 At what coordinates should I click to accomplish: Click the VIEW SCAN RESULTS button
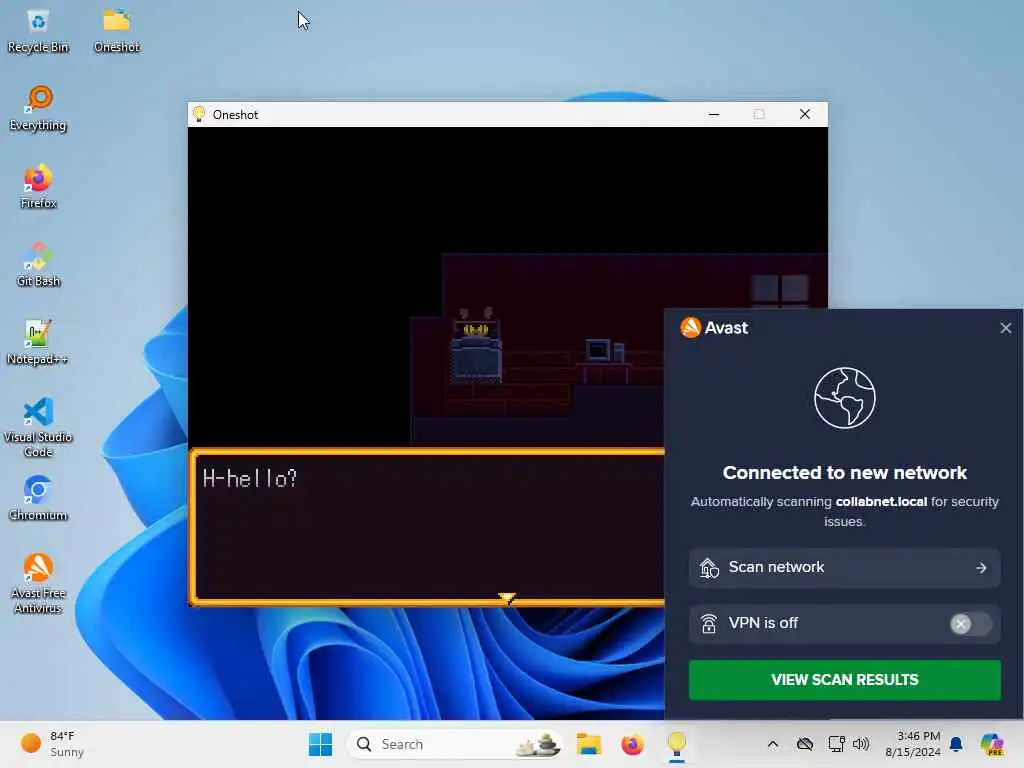pyautogui.click(x=844, y=680)
